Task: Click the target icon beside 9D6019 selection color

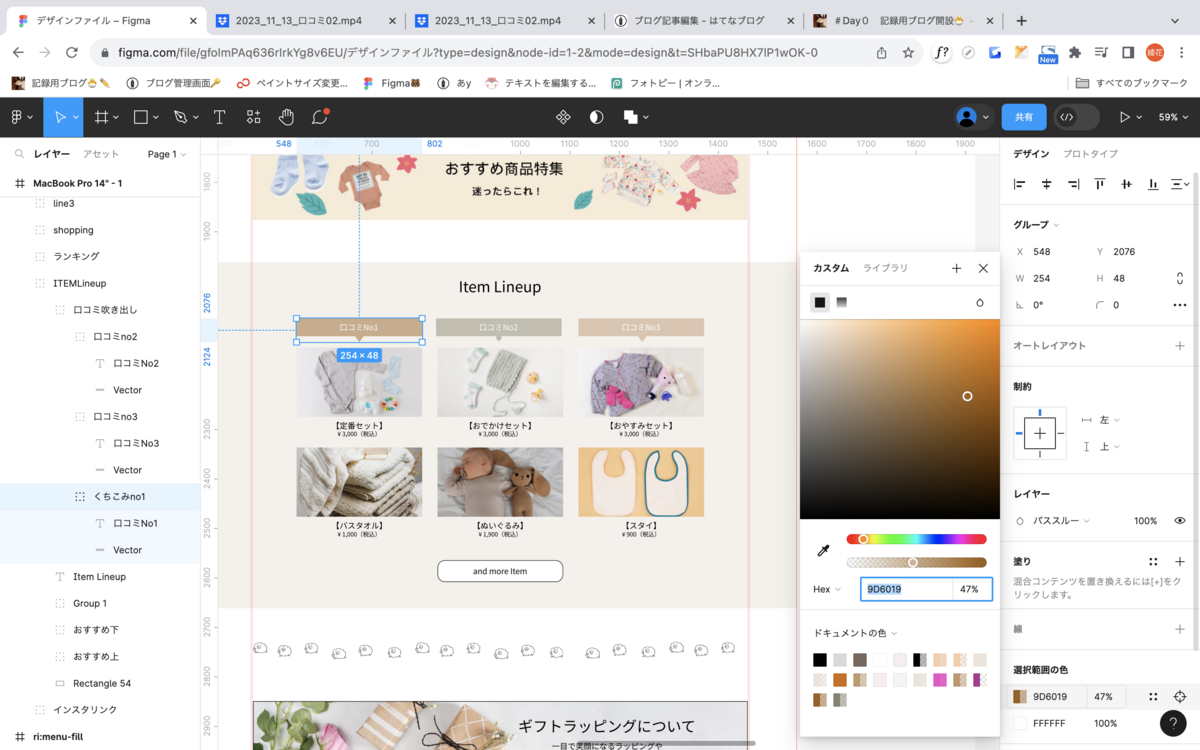Action: [1180, 697]
